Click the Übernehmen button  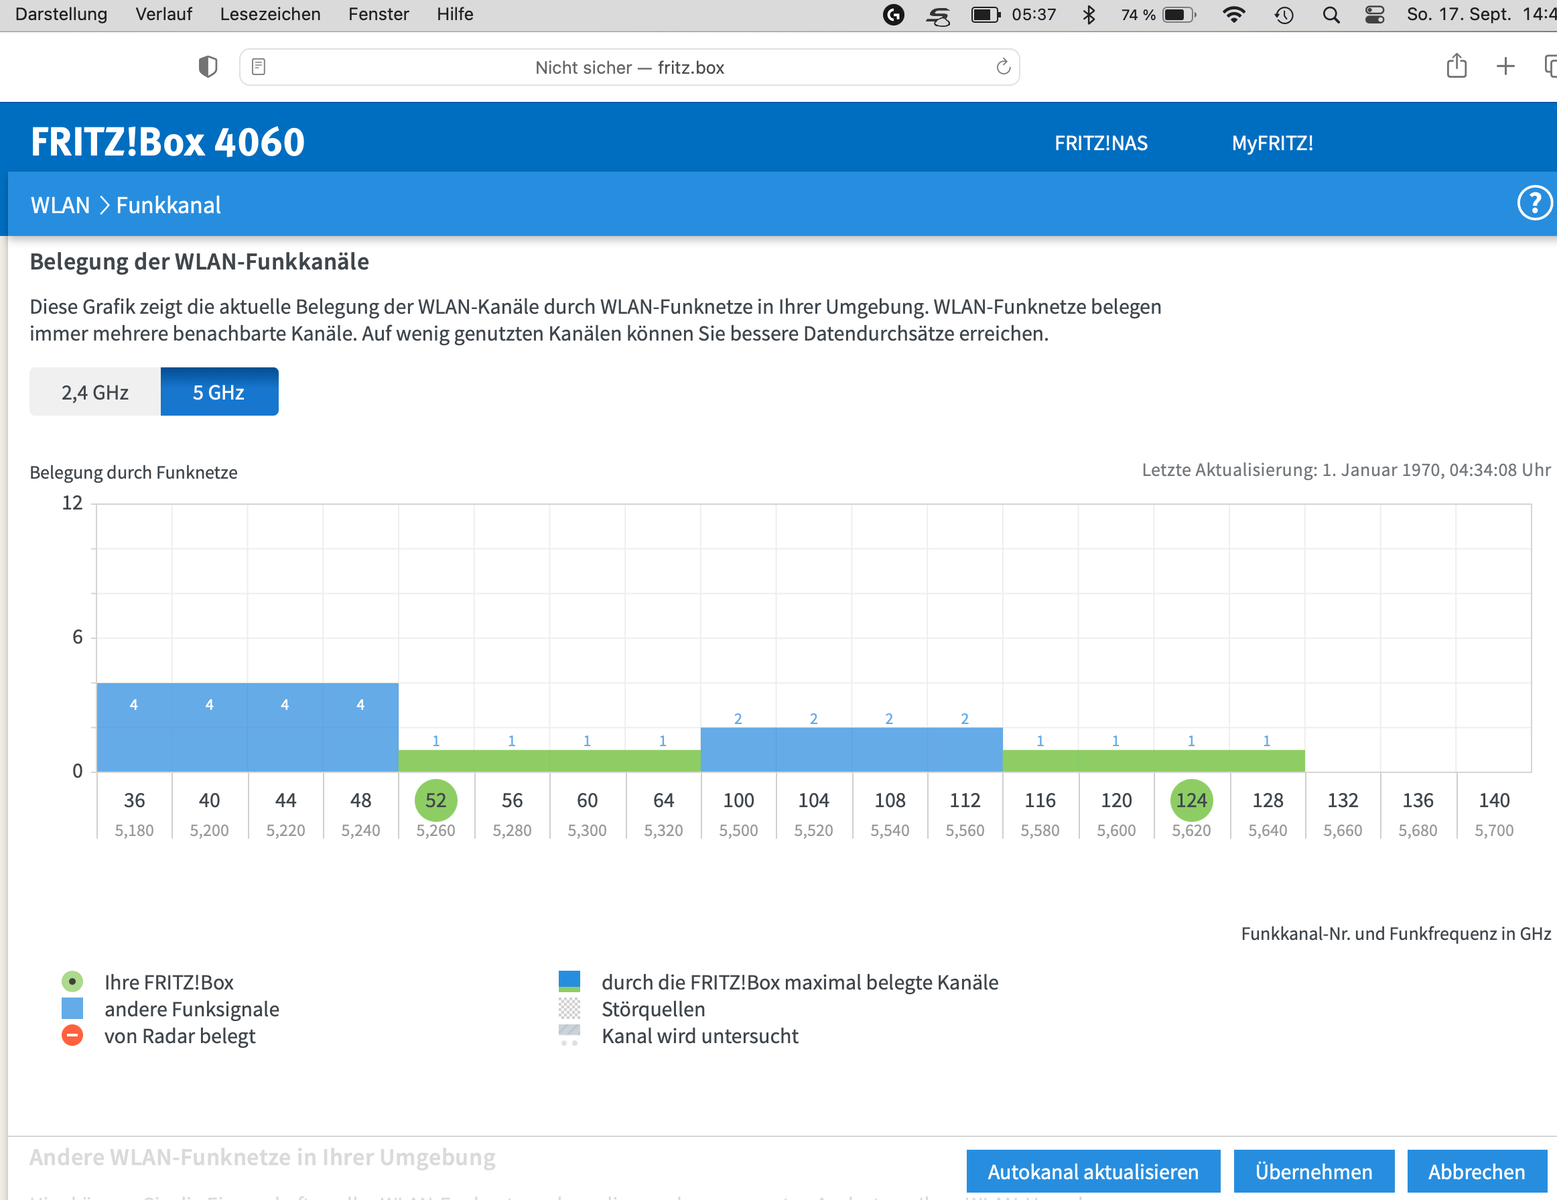point(1314,1172)
